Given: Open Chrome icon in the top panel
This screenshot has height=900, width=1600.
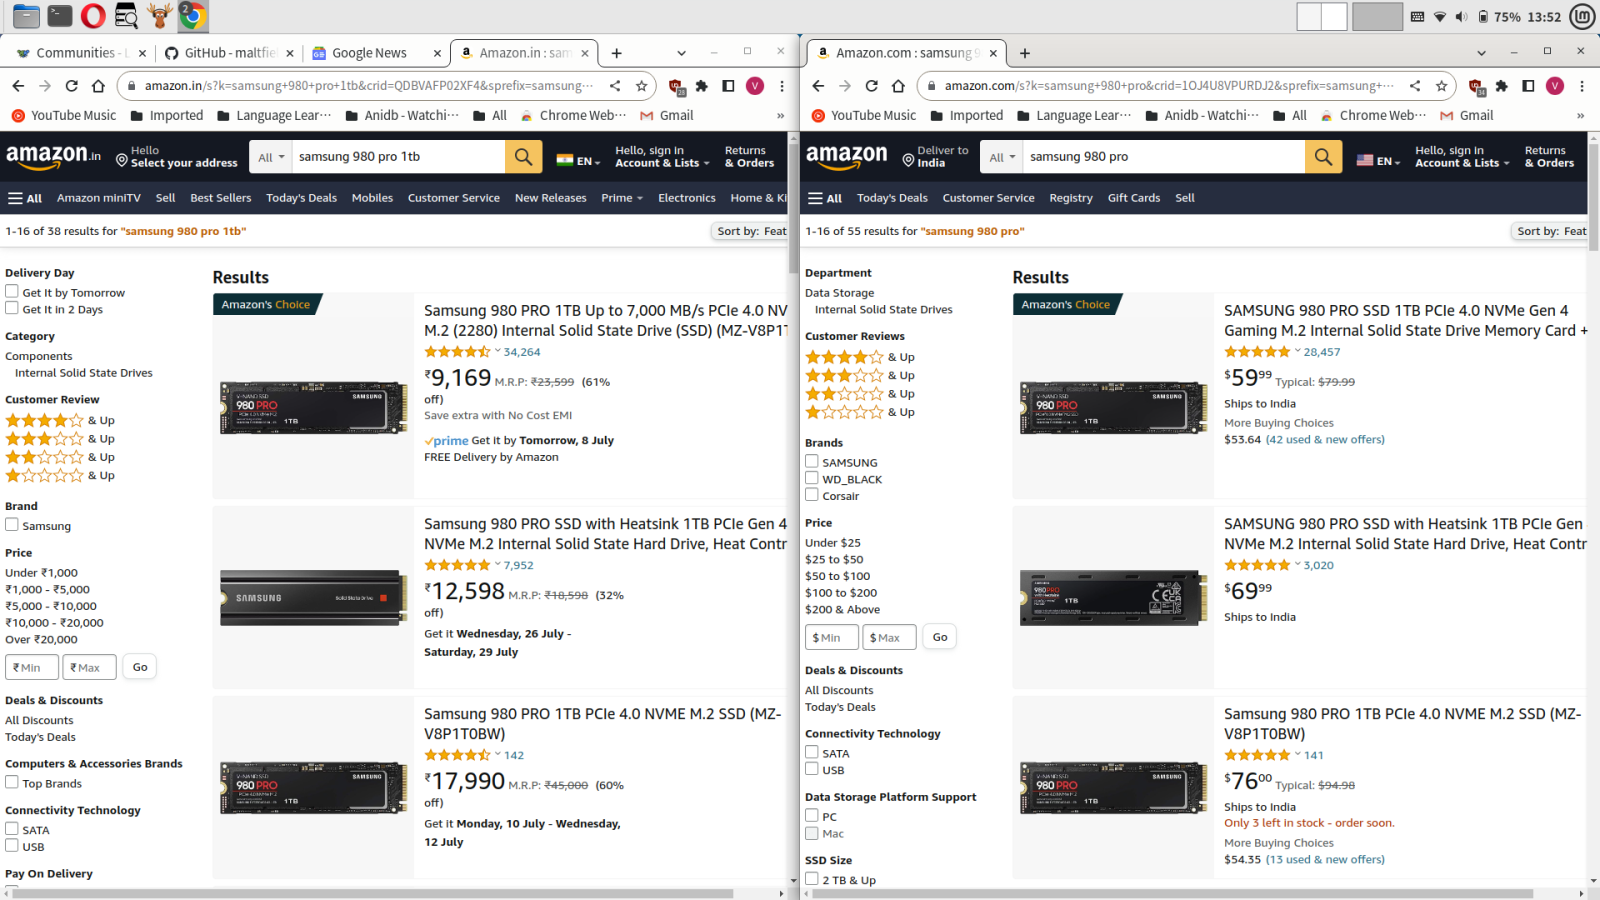Looking at the screenshot, I should pyautogui.click(x=192, y=16).
